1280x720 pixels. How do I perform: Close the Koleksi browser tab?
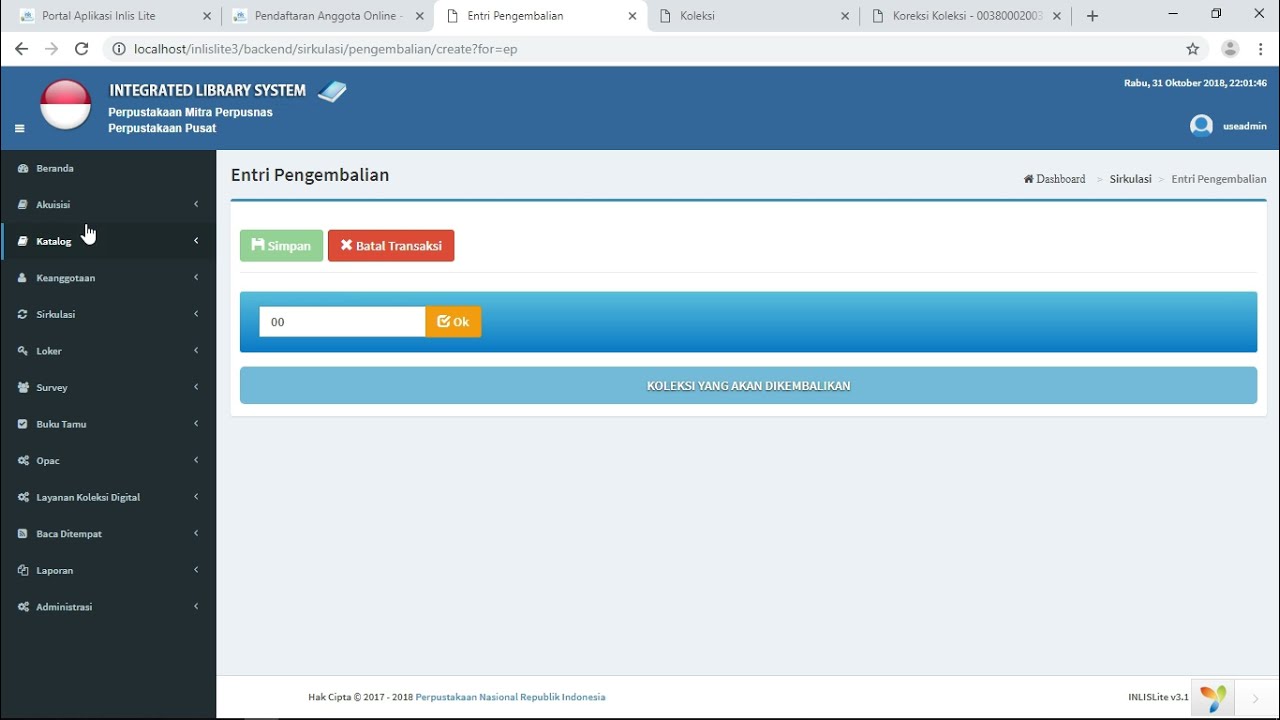(x=845, y=16)
